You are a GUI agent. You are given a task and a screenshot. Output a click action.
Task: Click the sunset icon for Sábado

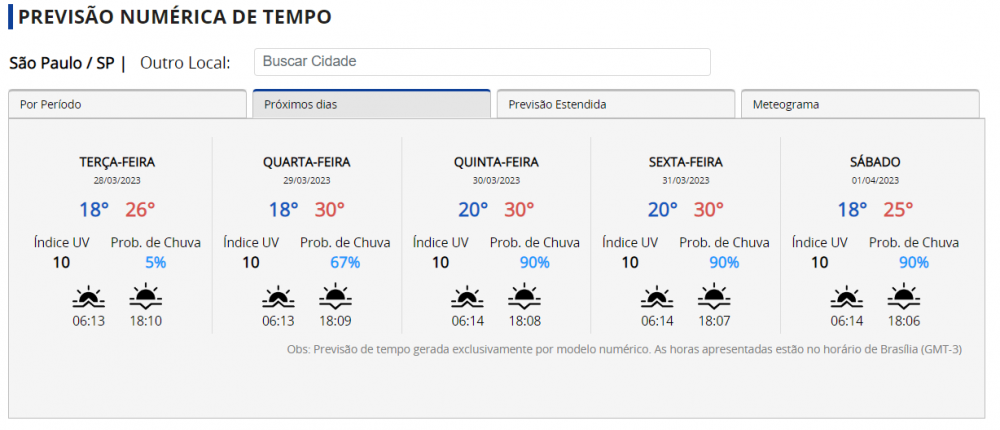tap(903, 297)
